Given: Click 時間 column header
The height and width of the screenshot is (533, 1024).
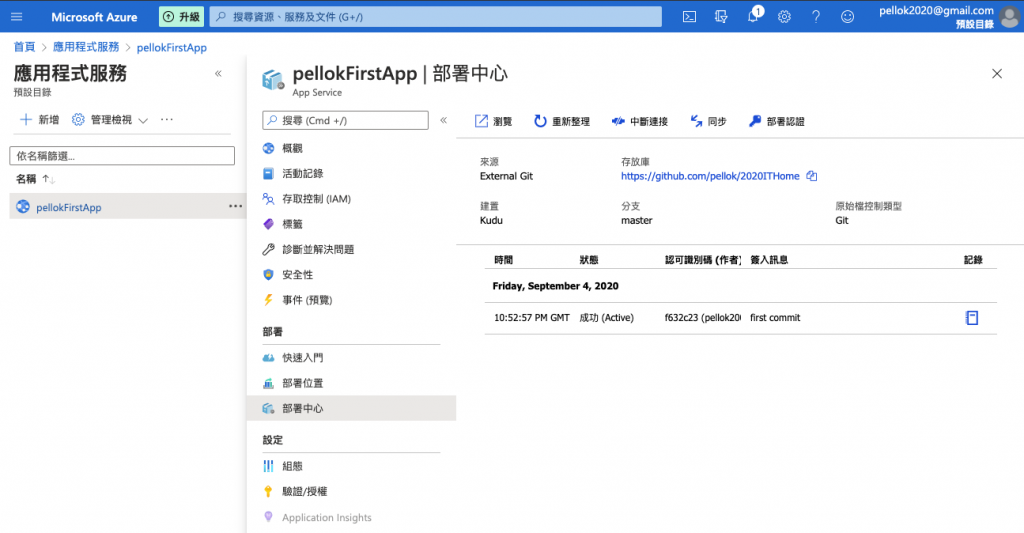Looking at the screenshot, I should coord(504,259).
